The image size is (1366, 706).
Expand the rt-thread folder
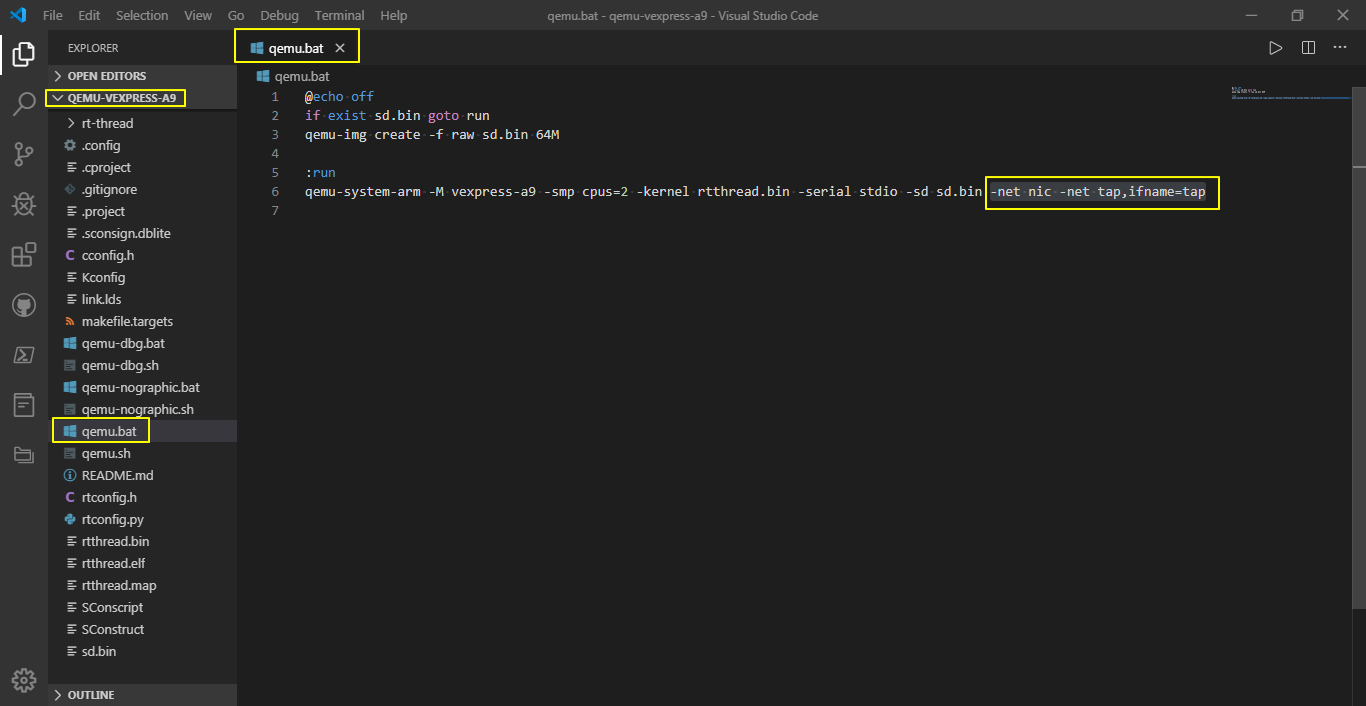coord(100,122)
